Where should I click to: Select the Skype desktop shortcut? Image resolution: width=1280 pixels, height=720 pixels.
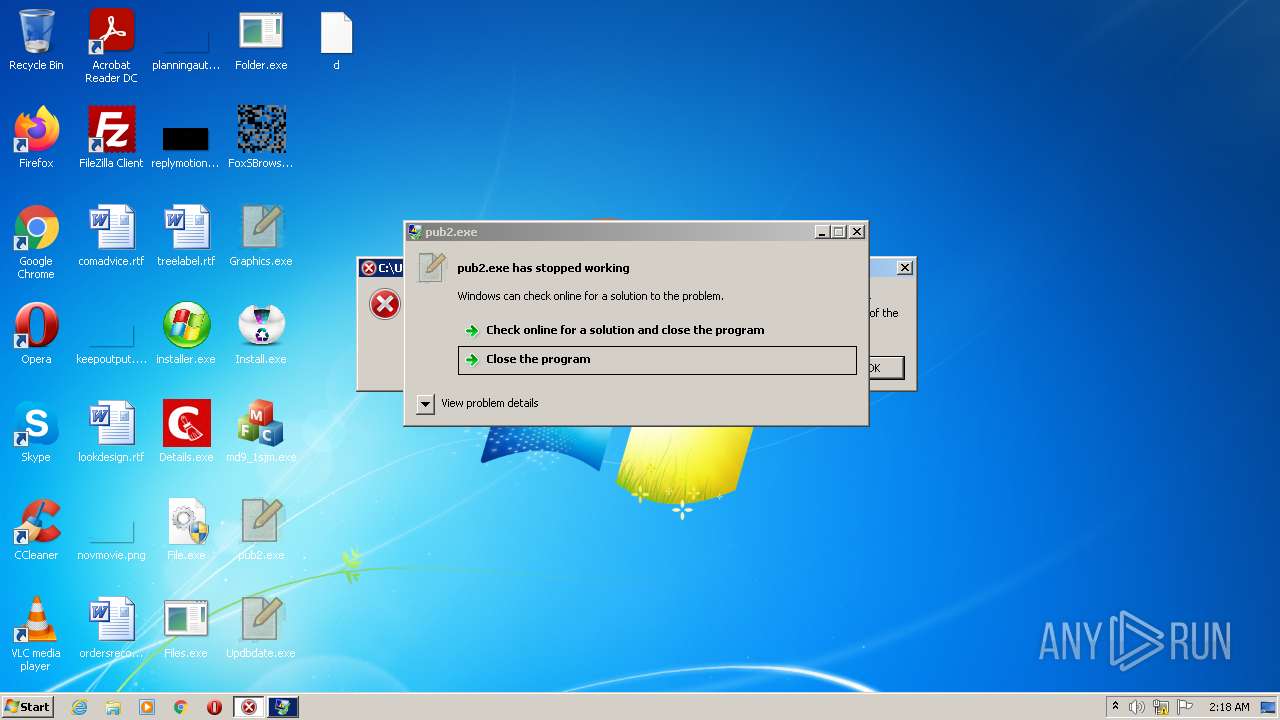[36, 432]
